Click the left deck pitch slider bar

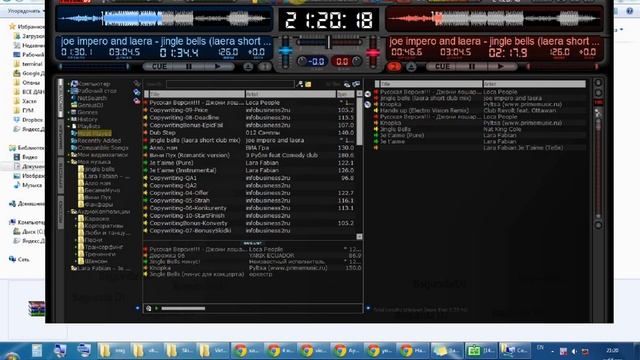point(95,67)
